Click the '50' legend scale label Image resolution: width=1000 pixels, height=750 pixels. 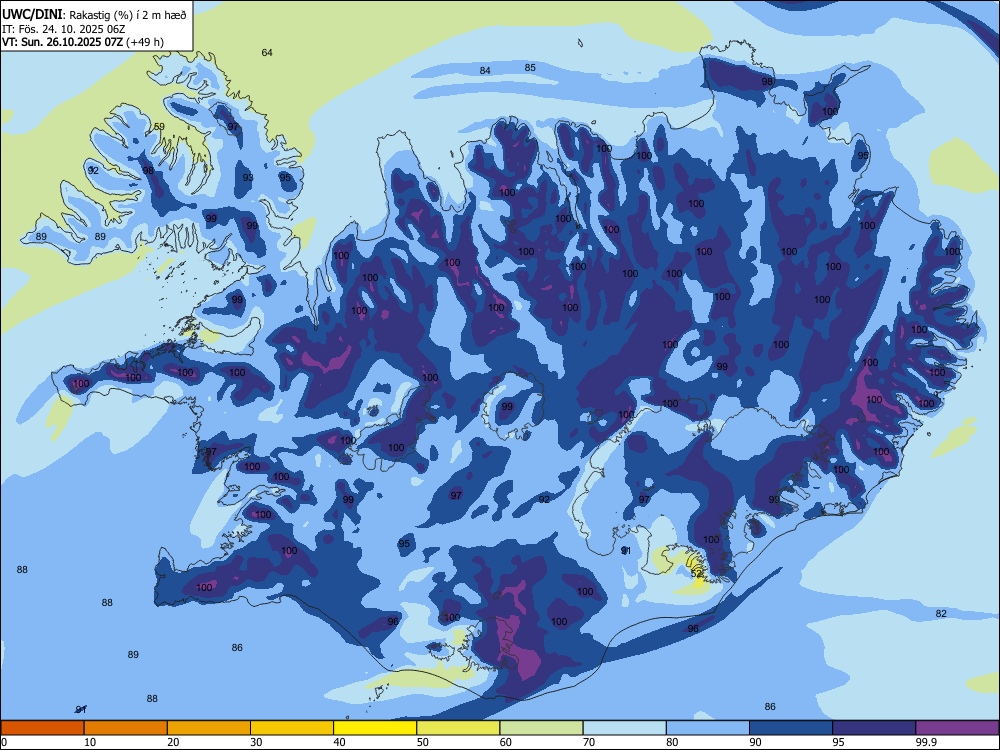pos(422,742)
